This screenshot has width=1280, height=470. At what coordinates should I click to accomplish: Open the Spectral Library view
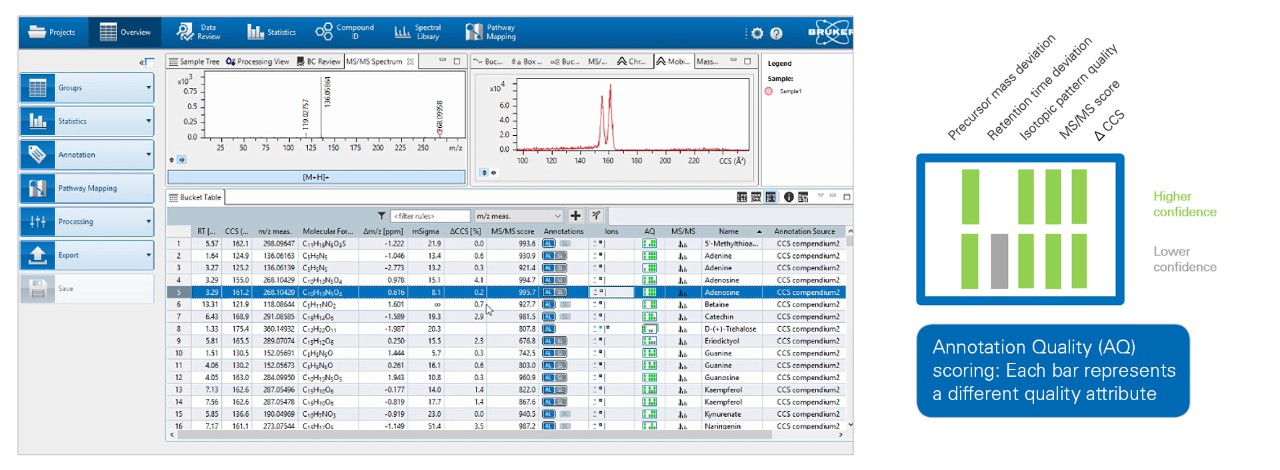click(x=416, y=32)
